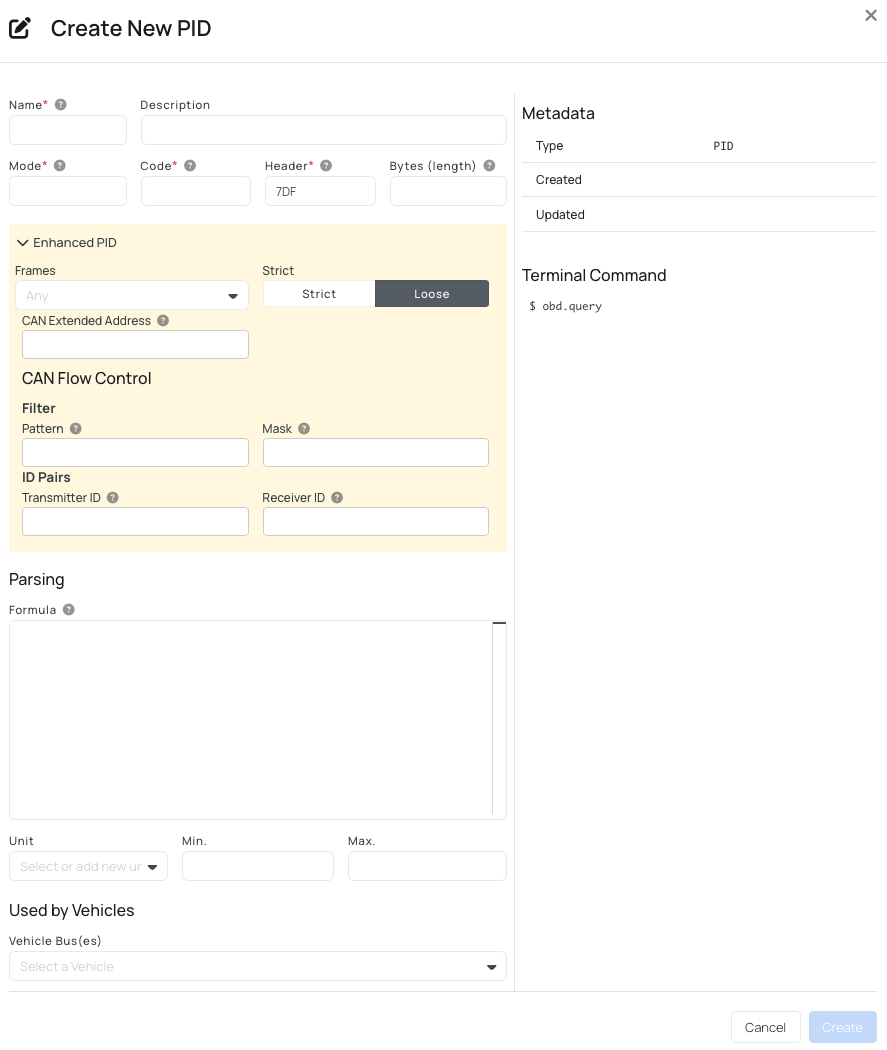Click the Cancel button
887x1050 pixels.
tap(765, 1027)
